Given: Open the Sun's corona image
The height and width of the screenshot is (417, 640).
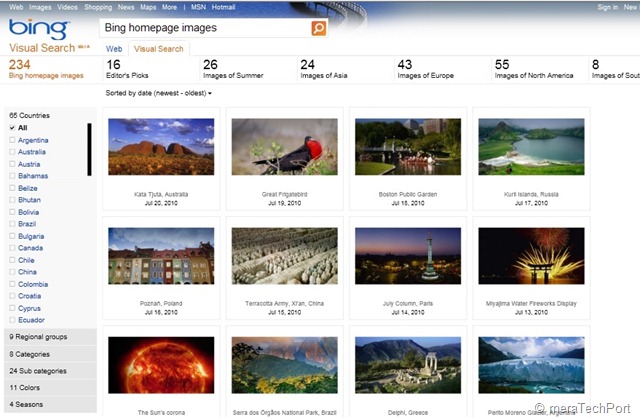Looking at the screenshot, I should pos(161,365).
